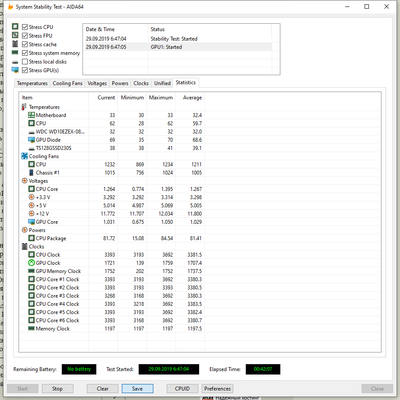Switch to the Temperatures tab

click(32, 83)
